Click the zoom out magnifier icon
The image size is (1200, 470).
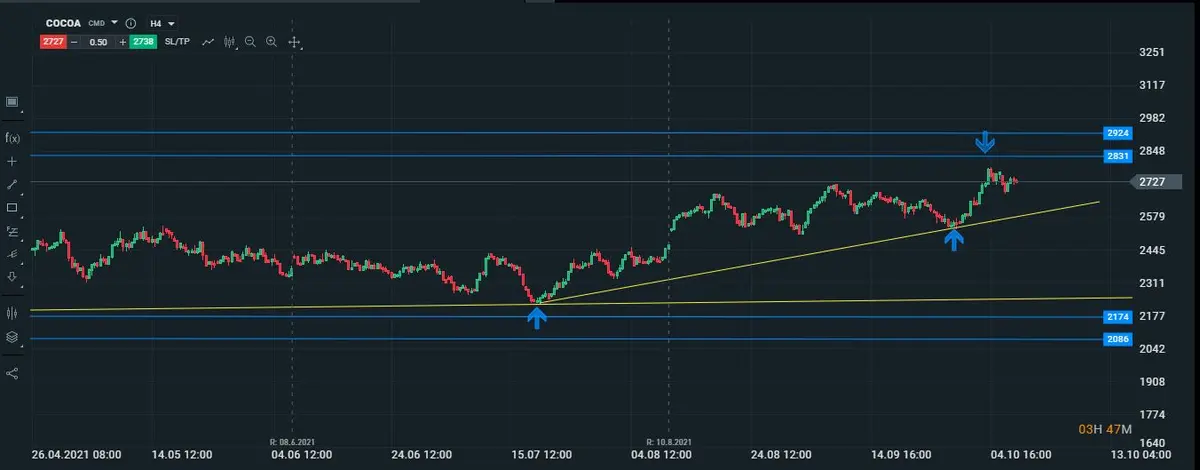click(x=250, y=42)
